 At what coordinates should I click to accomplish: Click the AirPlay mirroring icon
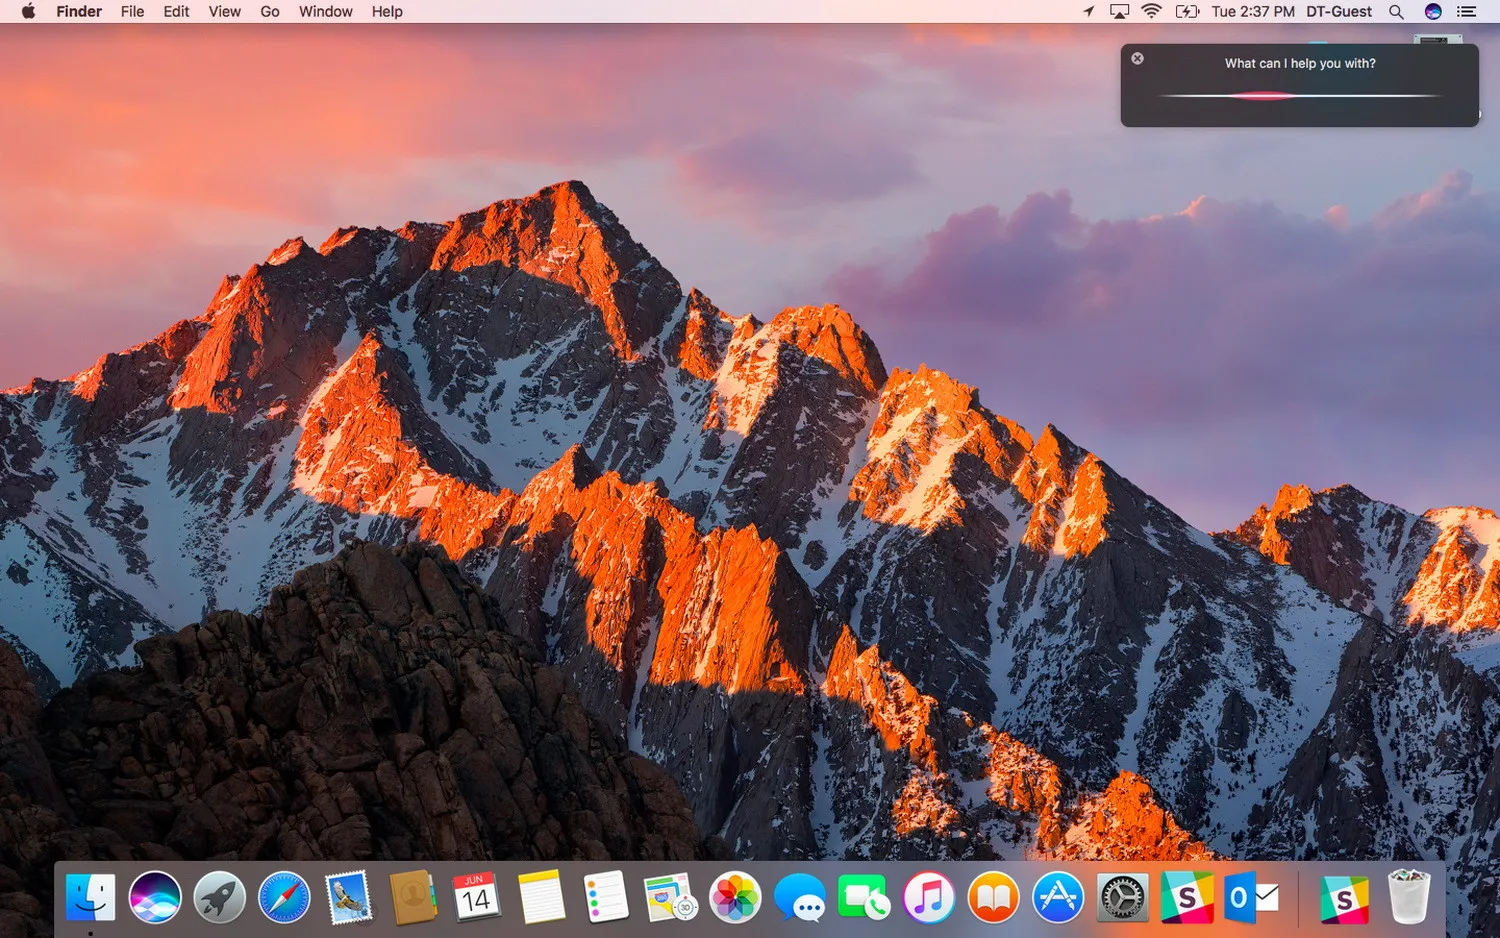click(1119, 11)
